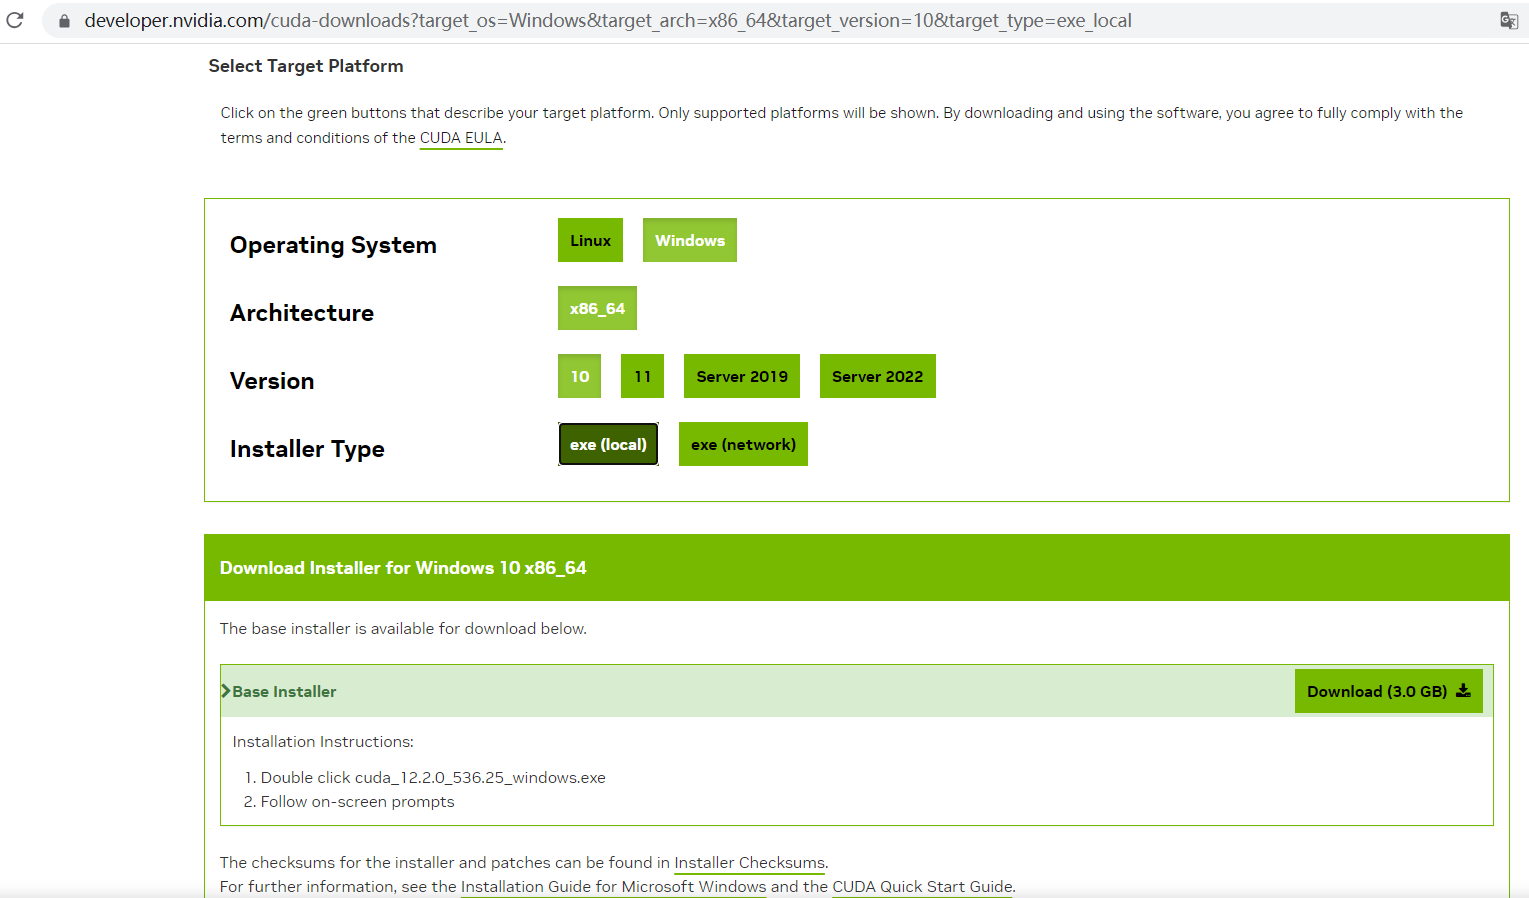Click the Operating System label
This screenshot has width=1529, height=898.
[333, 245]
